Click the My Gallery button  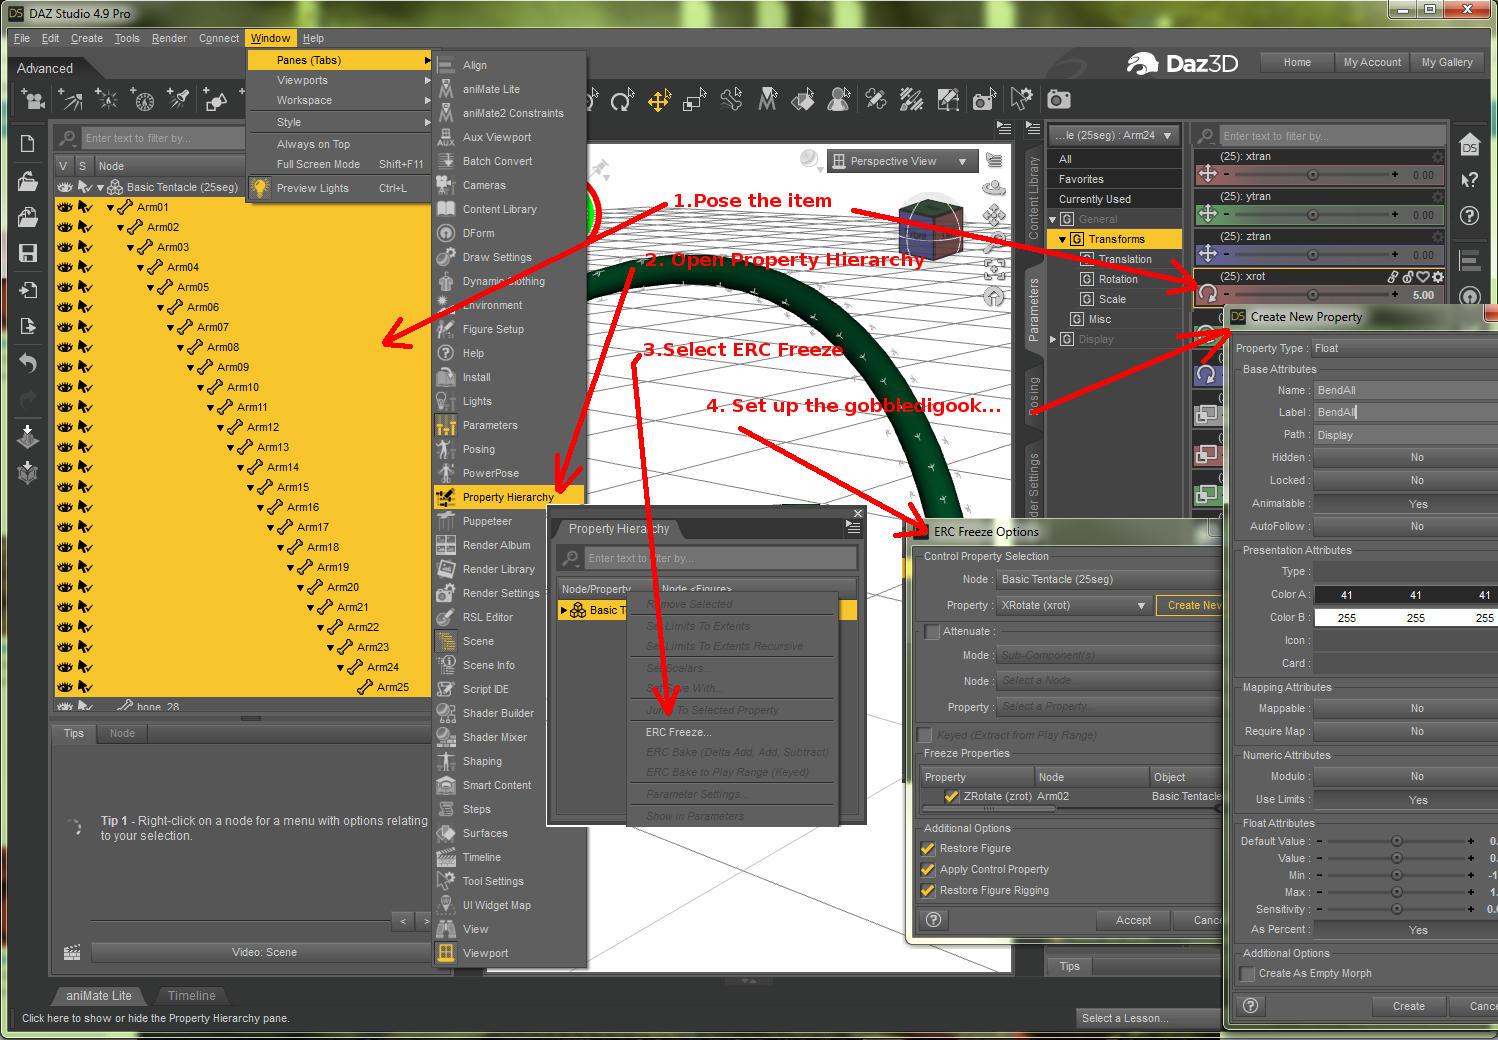(1447, 62)
